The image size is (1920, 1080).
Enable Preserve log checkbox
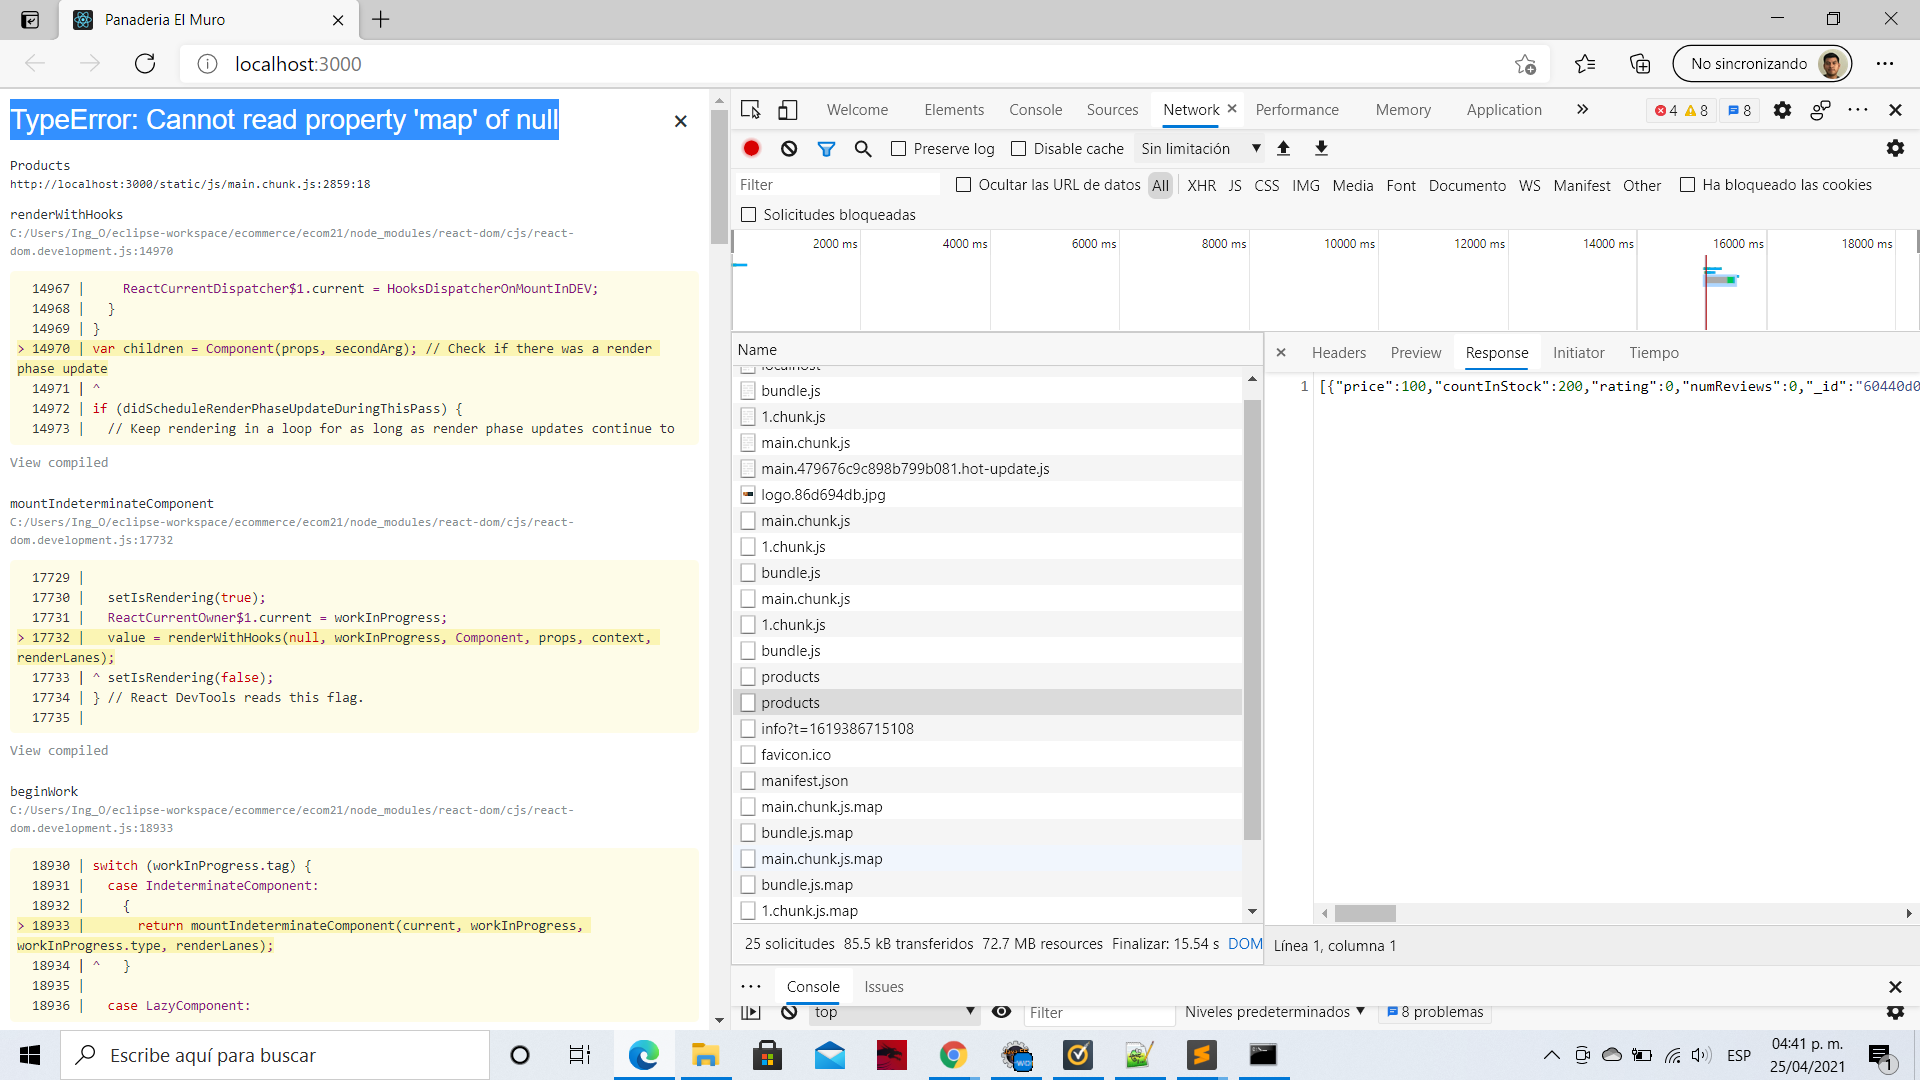tap(898, 149)
